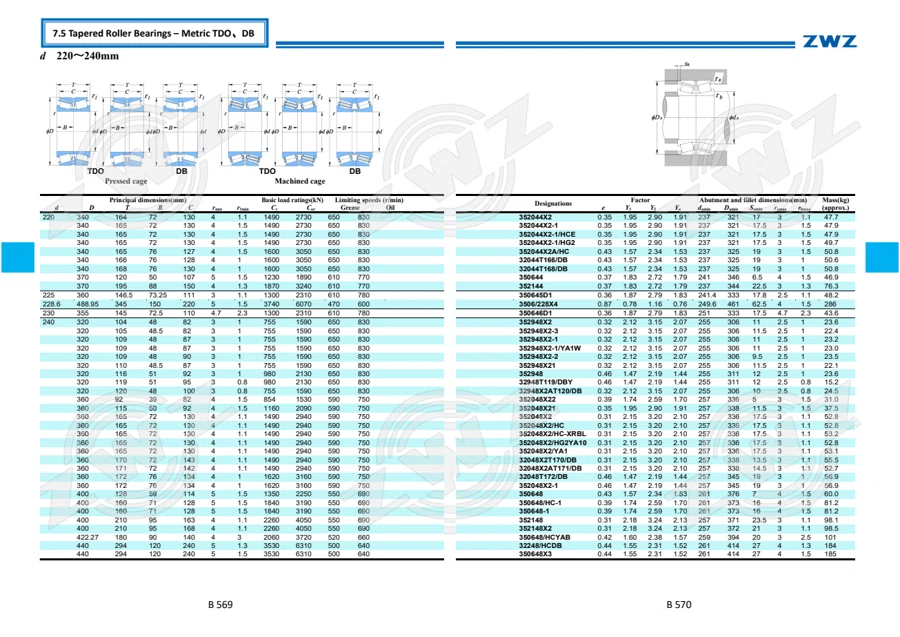The image size is (900, 637).
Task: Select designation '352044X2-1/HG2'
Action: (x=546, y=243)
